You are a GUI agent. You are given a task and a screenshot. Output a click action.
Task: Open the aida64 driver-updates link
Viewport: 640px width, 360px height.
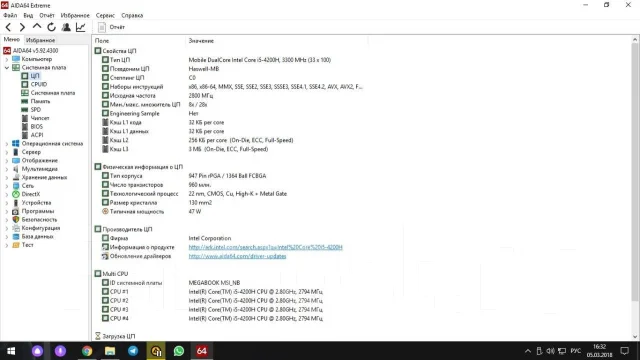pyautogui.click(x=237, y=256)
